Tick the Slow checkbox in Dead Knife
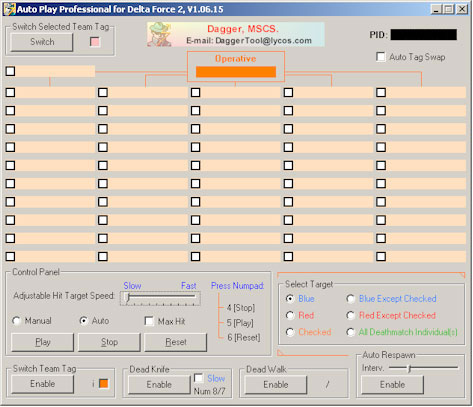Screen dimensions: 473x407 (199, 378)
